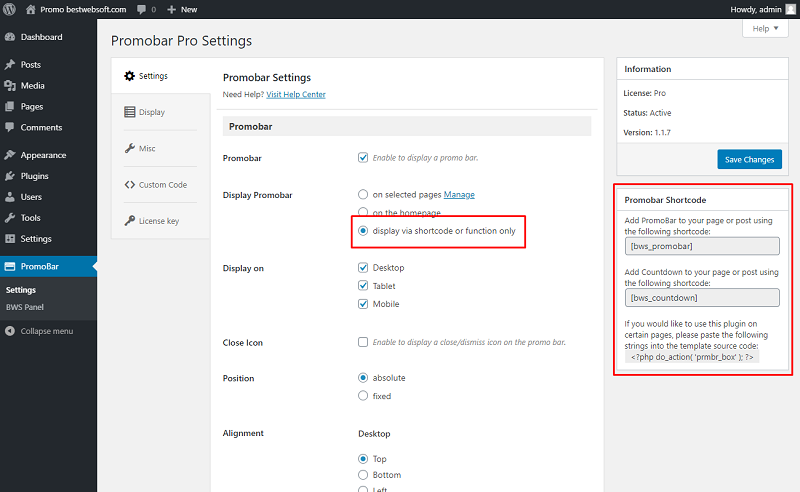Screen dimensions: 800x492
Task: Click the Tools wrench icon in sidebar
Action: [x=10, y=217]
